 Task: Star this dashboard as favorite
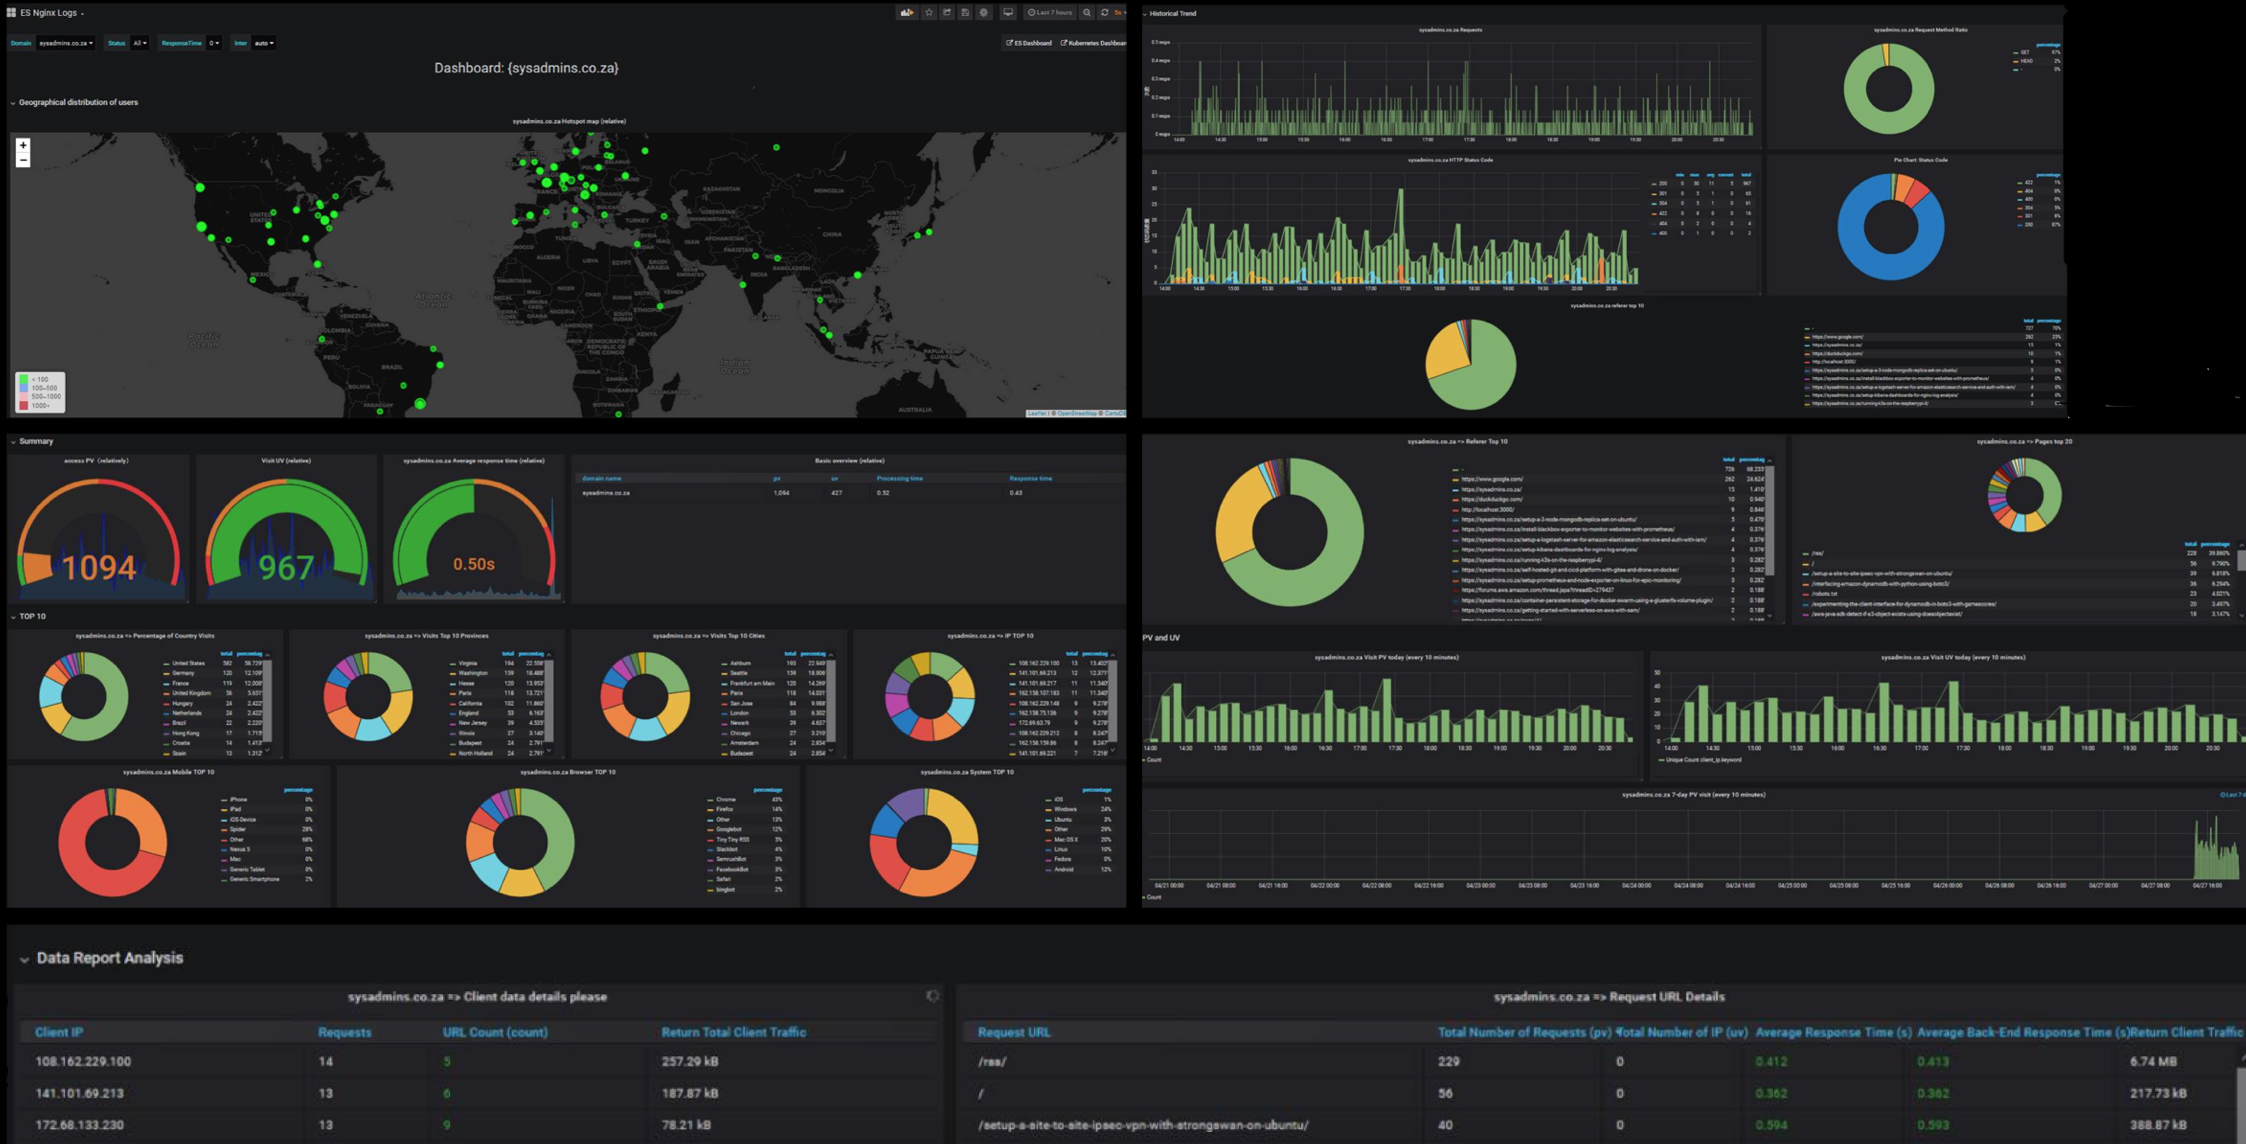[929, 13]
